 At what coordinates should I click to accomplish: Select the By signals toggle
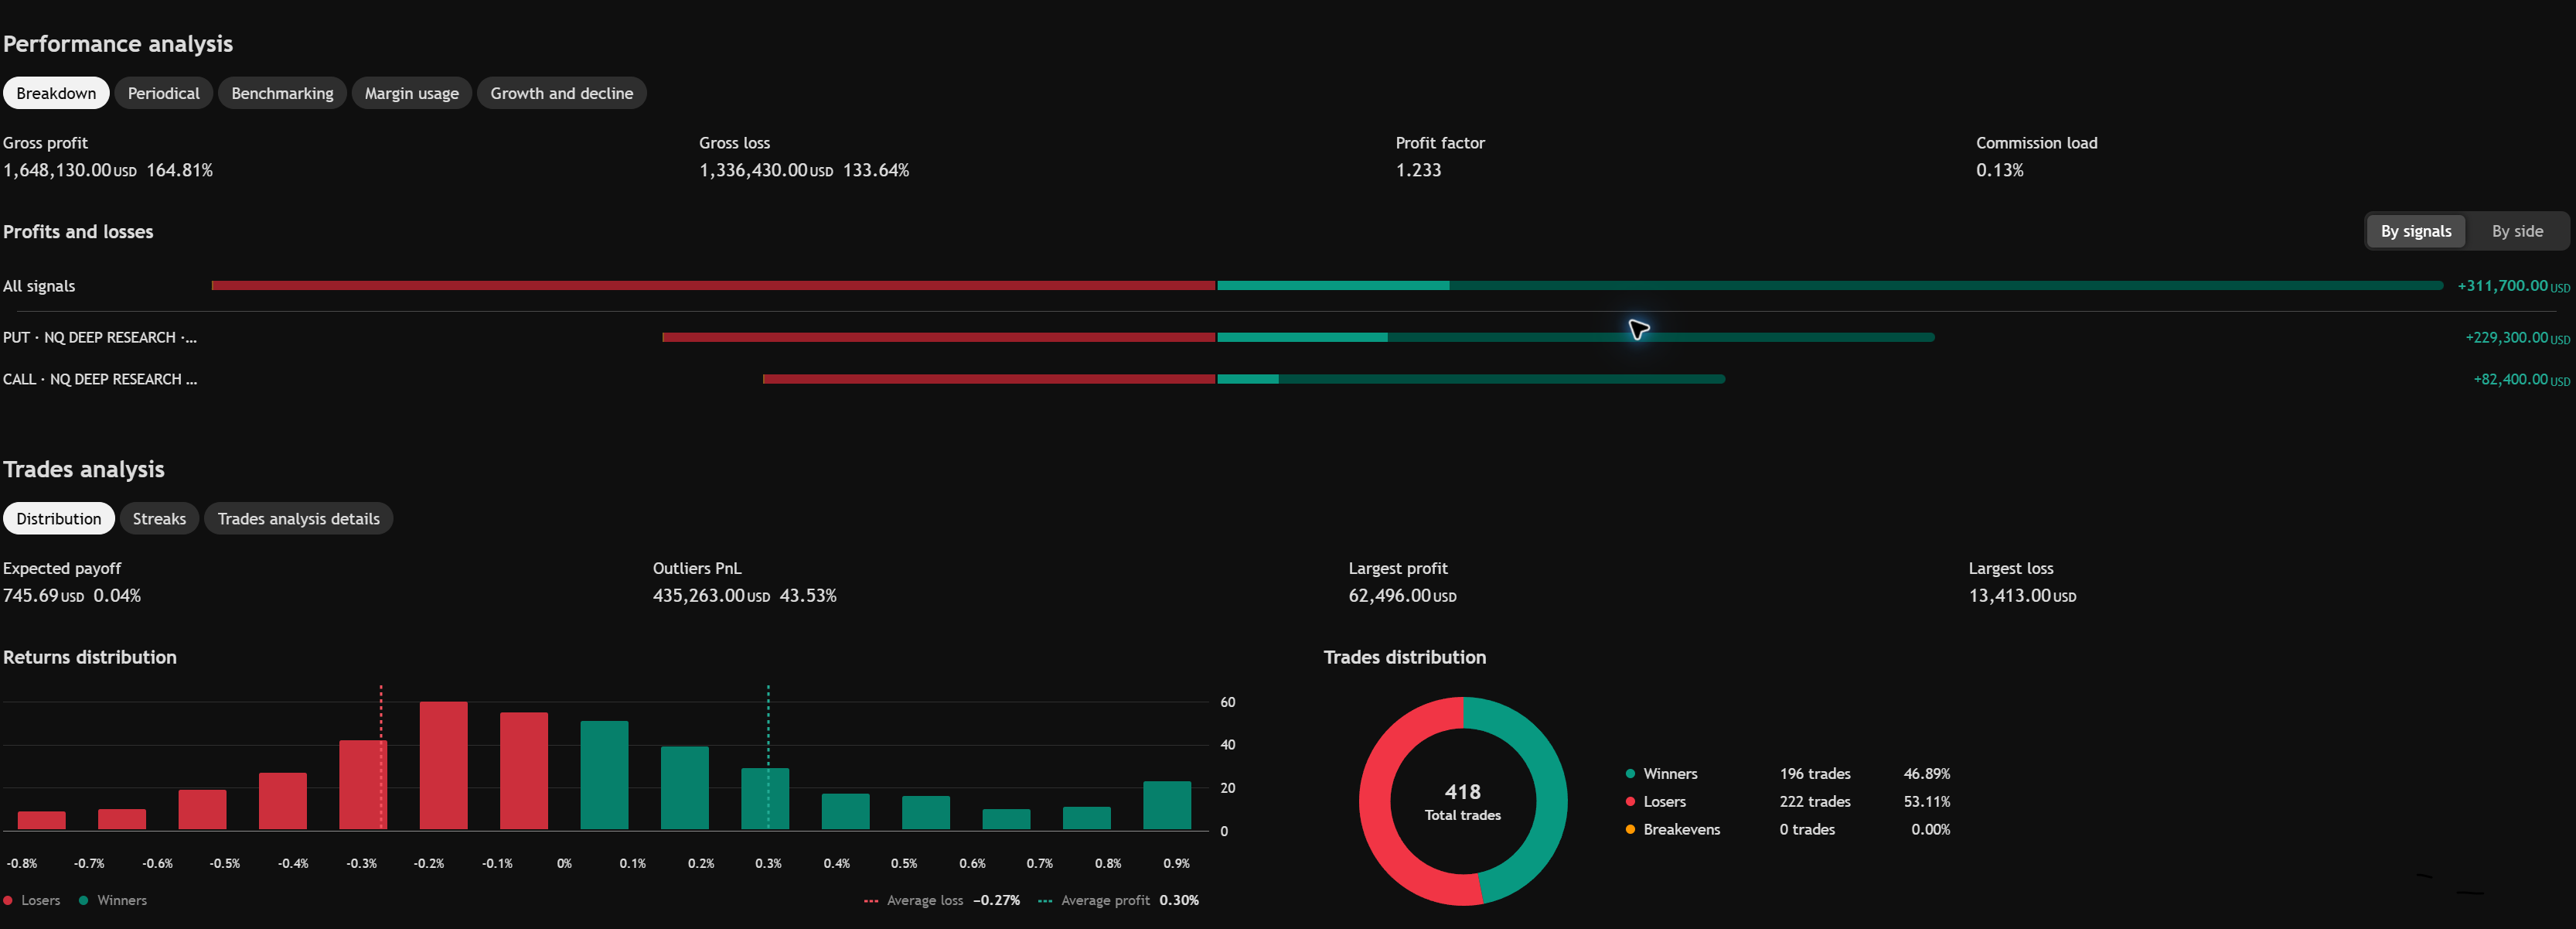point(2415,231)
